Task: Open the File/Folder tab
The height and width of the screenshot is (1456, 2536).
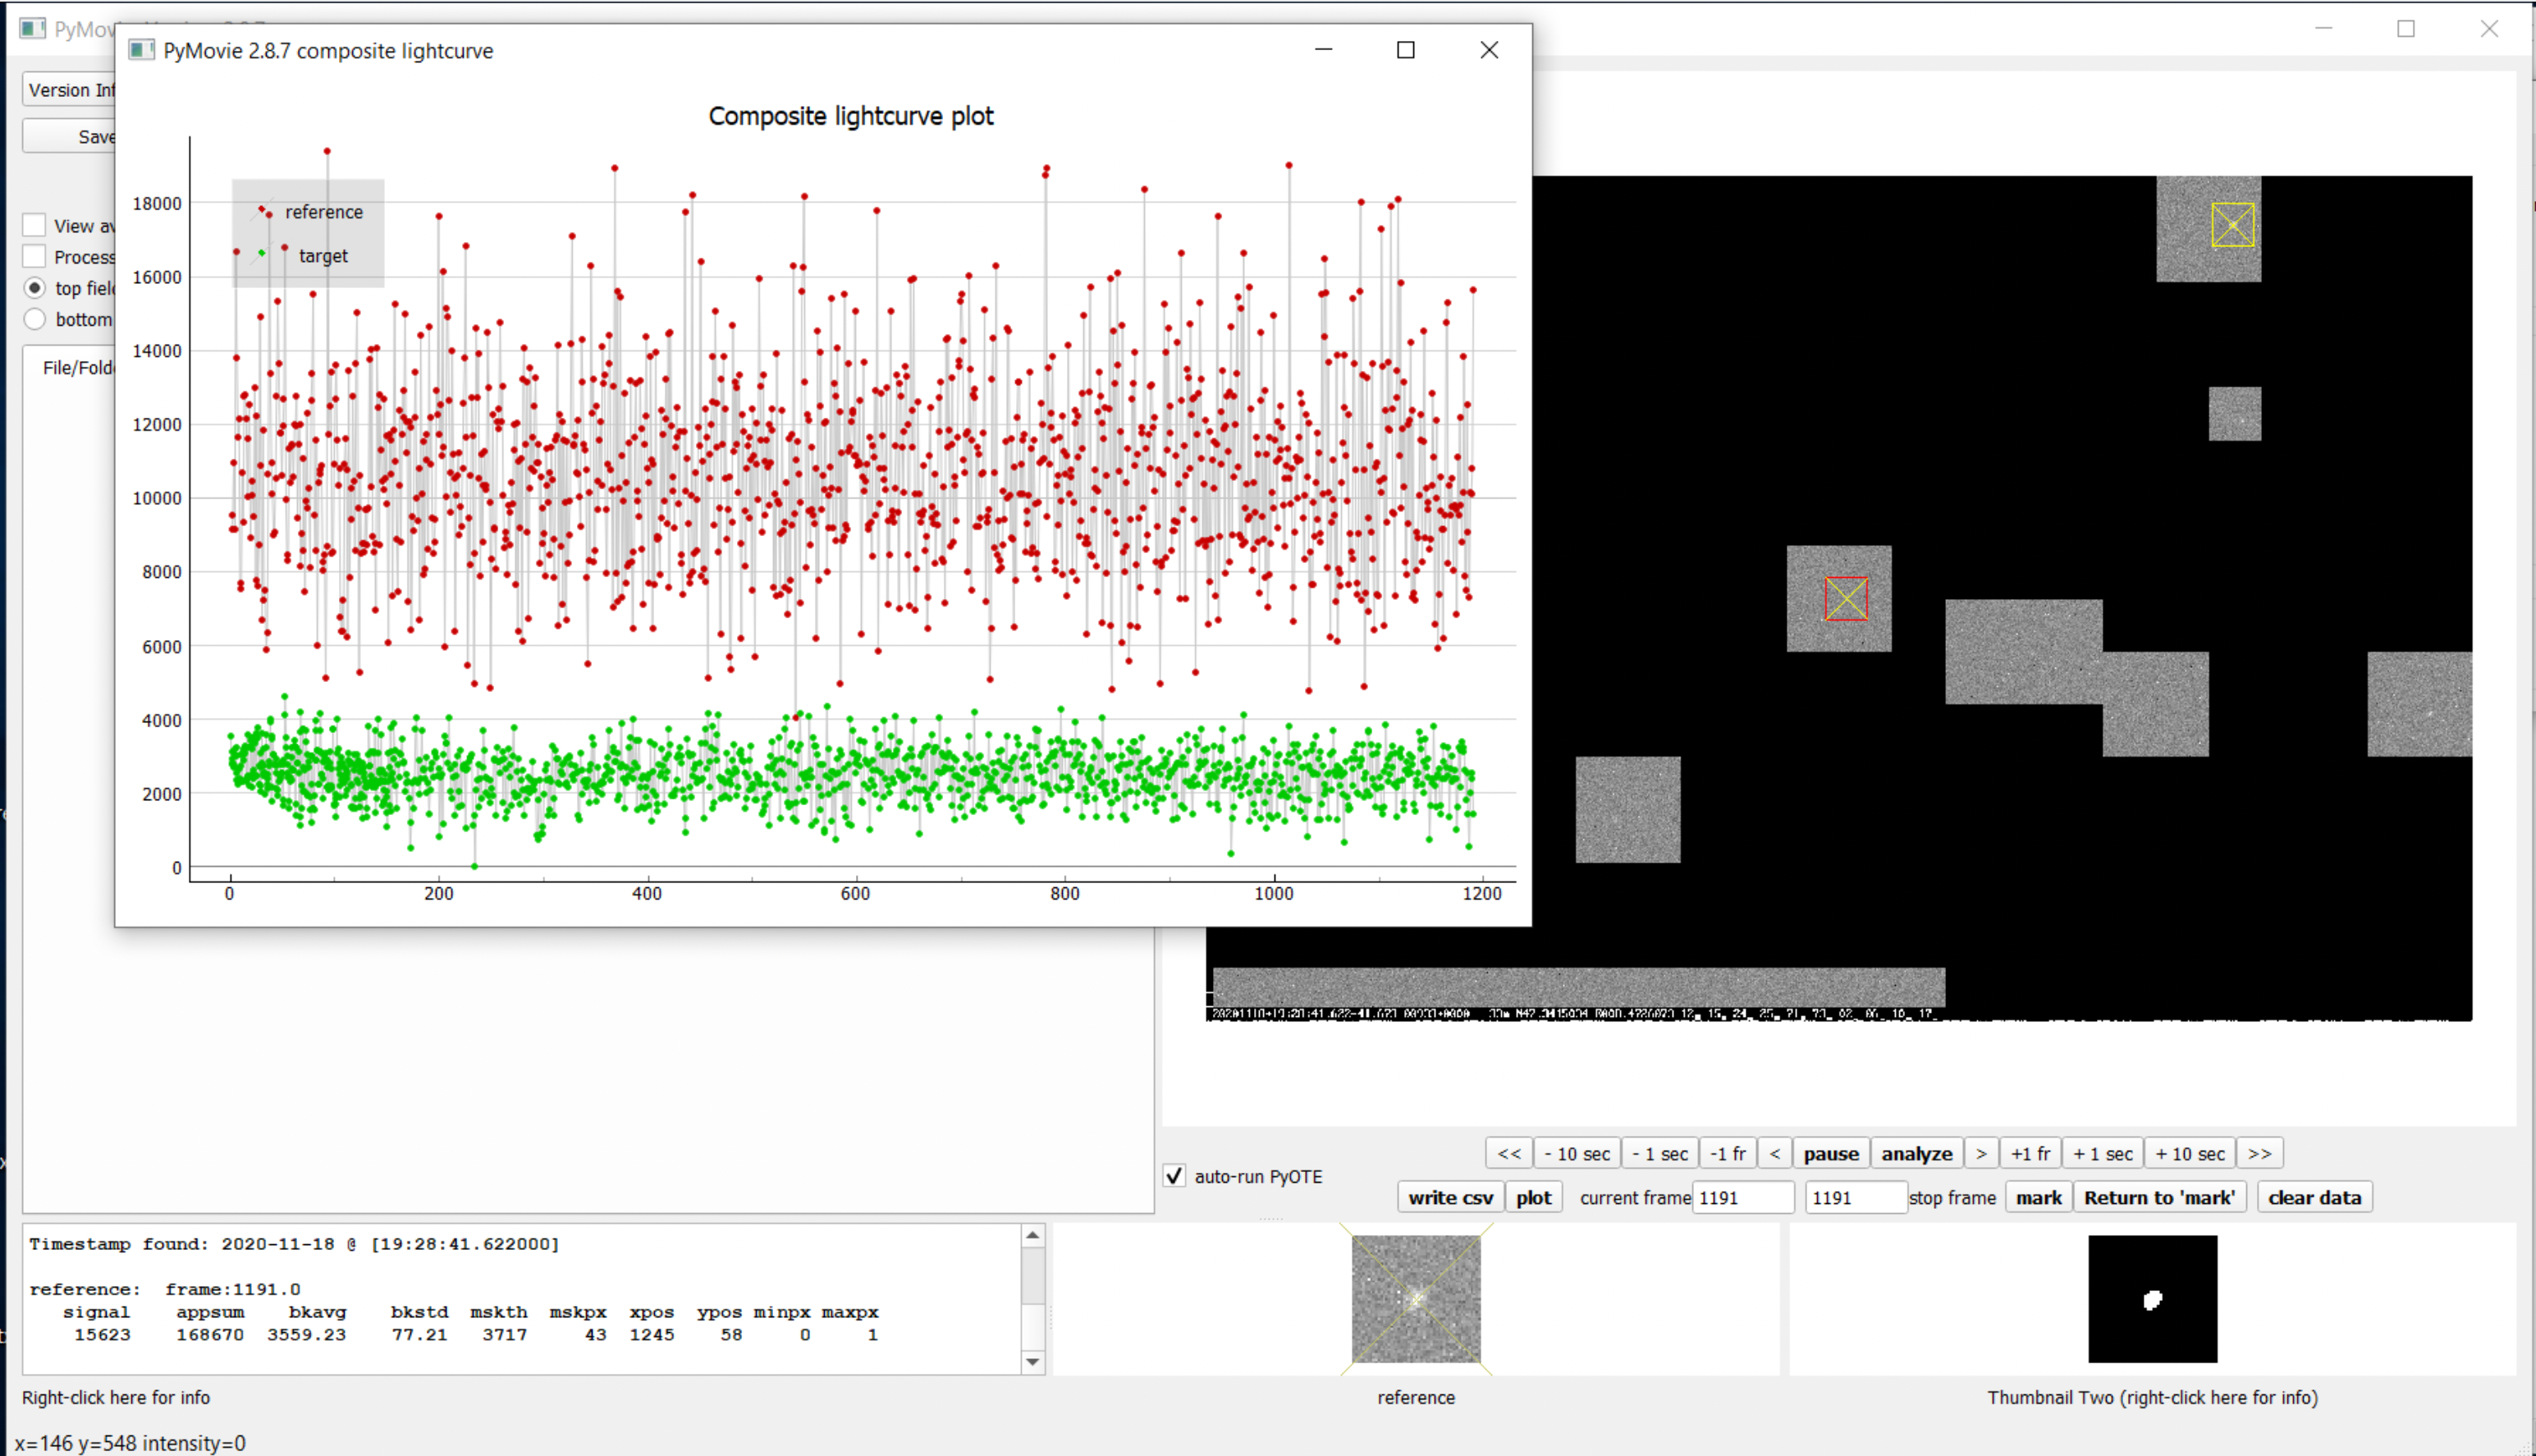Action: click(x=78, y=367)
